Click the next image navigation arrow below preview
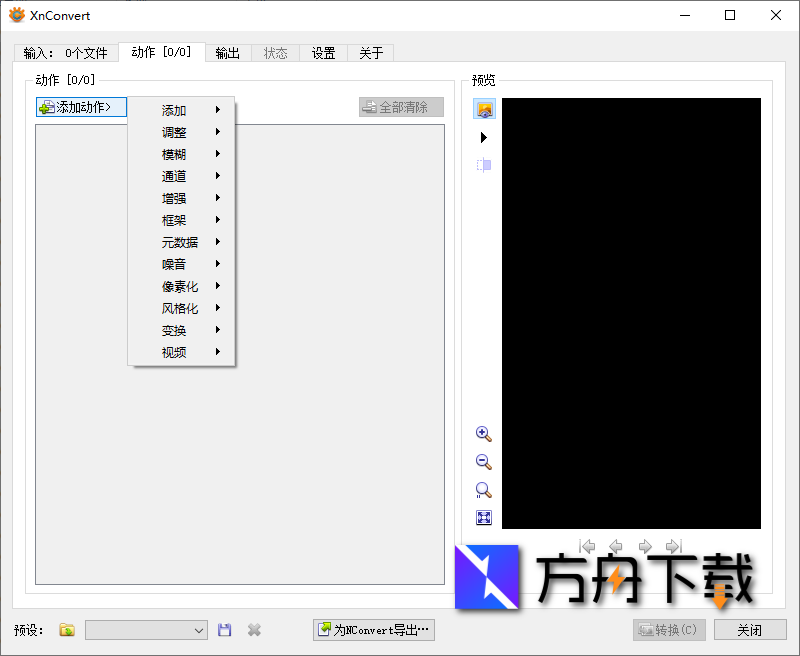This screenshot has width=800, height=656. 645,546
